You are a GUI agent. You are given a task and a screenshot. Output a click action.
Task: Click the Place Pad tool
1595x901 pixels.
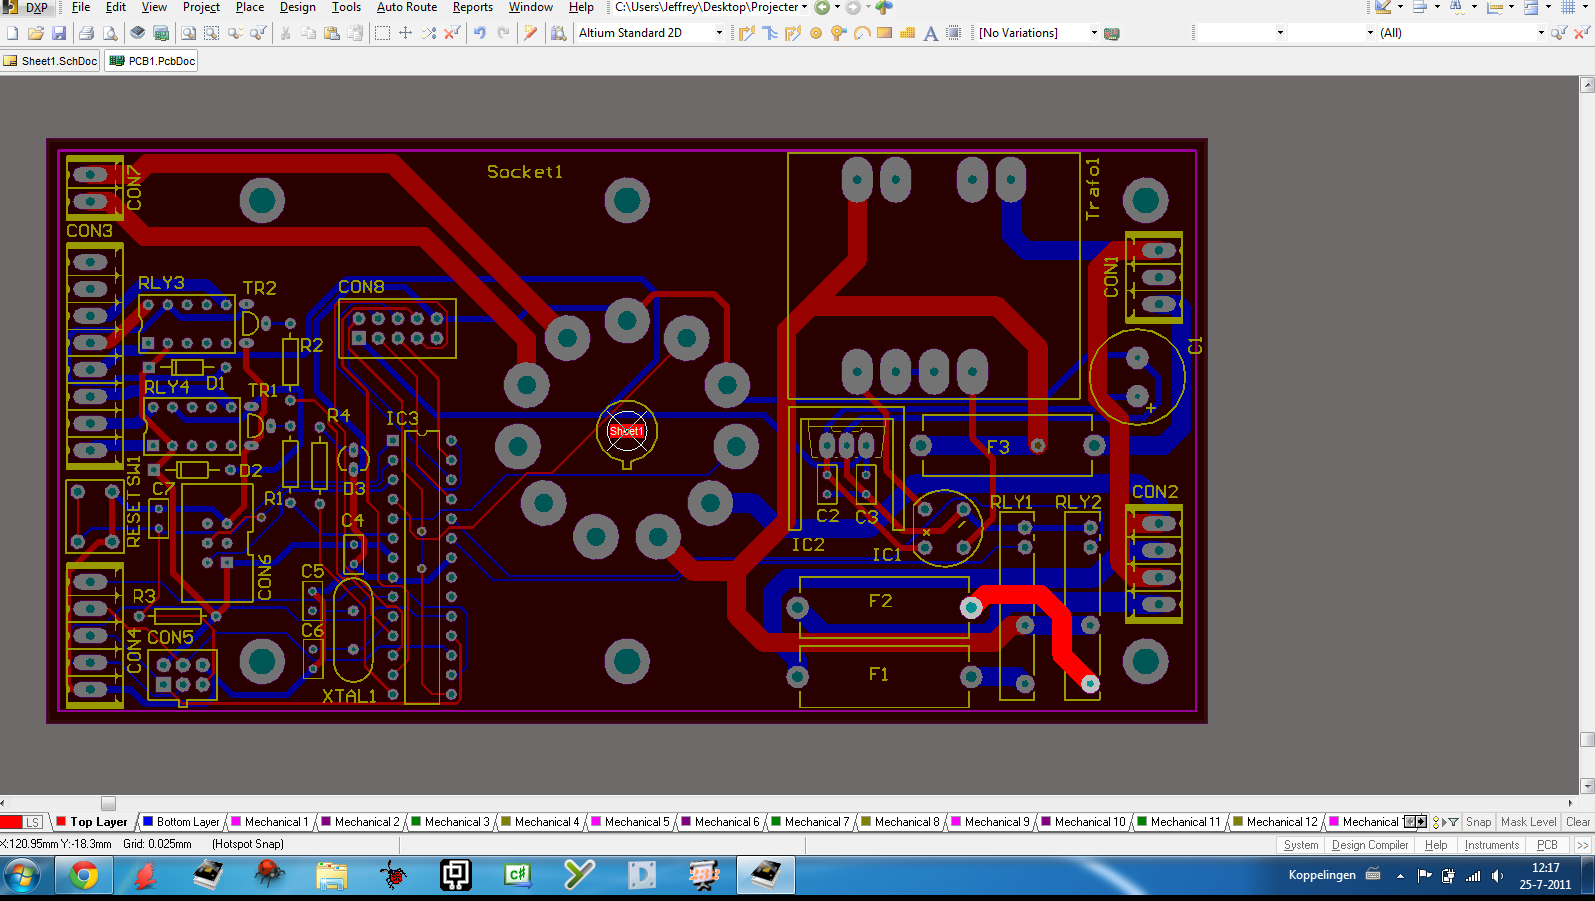(816, 33)
